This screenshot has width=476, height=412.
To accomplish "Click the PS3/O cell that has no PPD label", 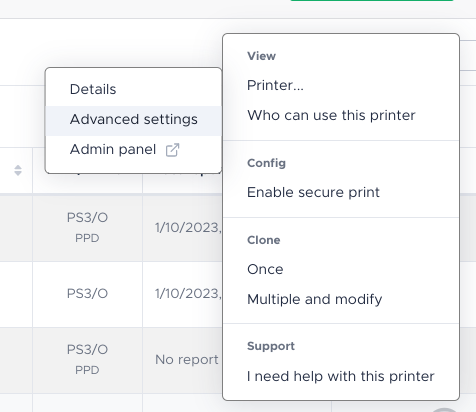I will pos(87,294).
